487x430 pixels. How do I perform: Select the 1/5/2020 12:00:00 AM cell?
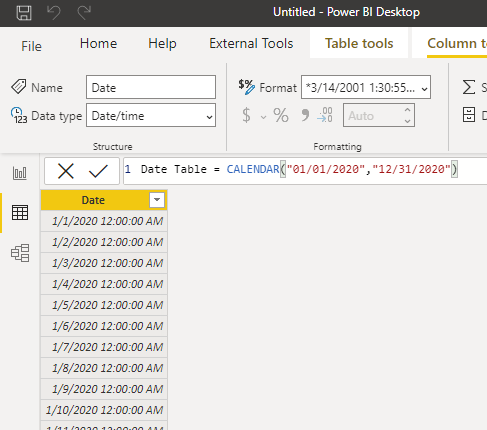coord(104,305)
